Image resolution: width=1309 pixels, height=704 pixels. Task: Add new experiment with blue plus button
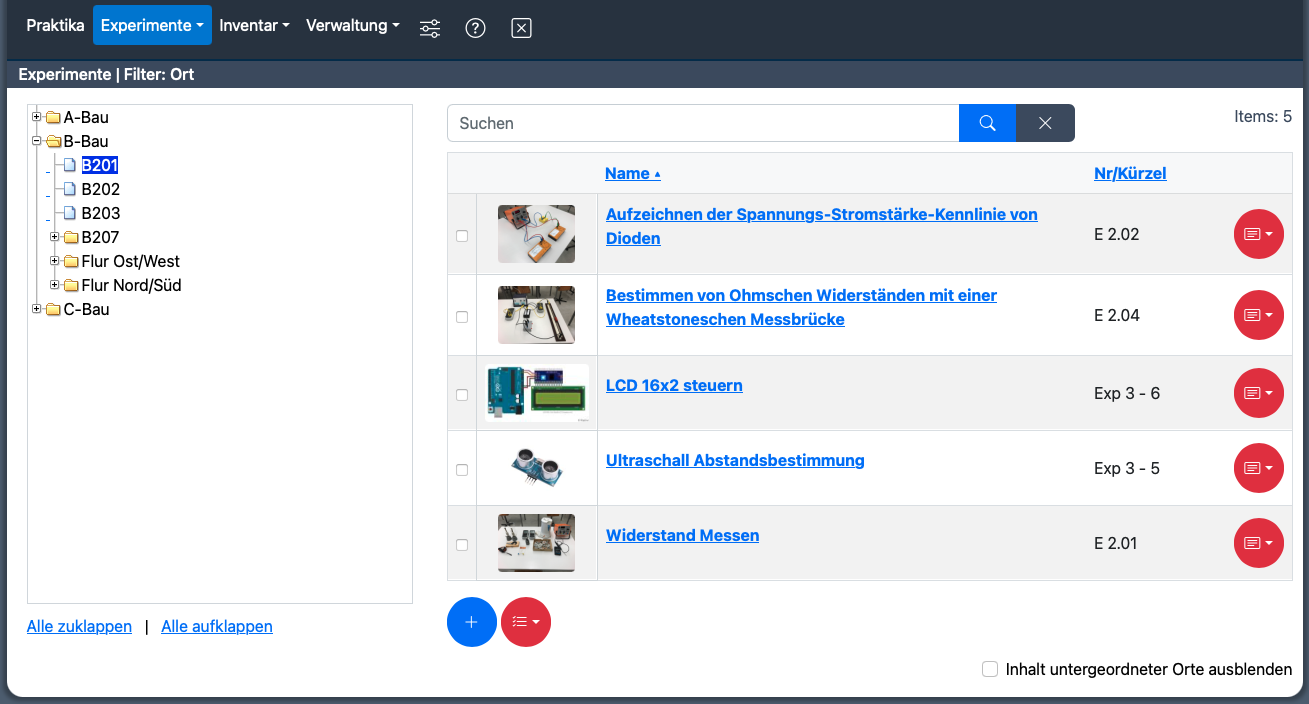[x=472, y=622]
